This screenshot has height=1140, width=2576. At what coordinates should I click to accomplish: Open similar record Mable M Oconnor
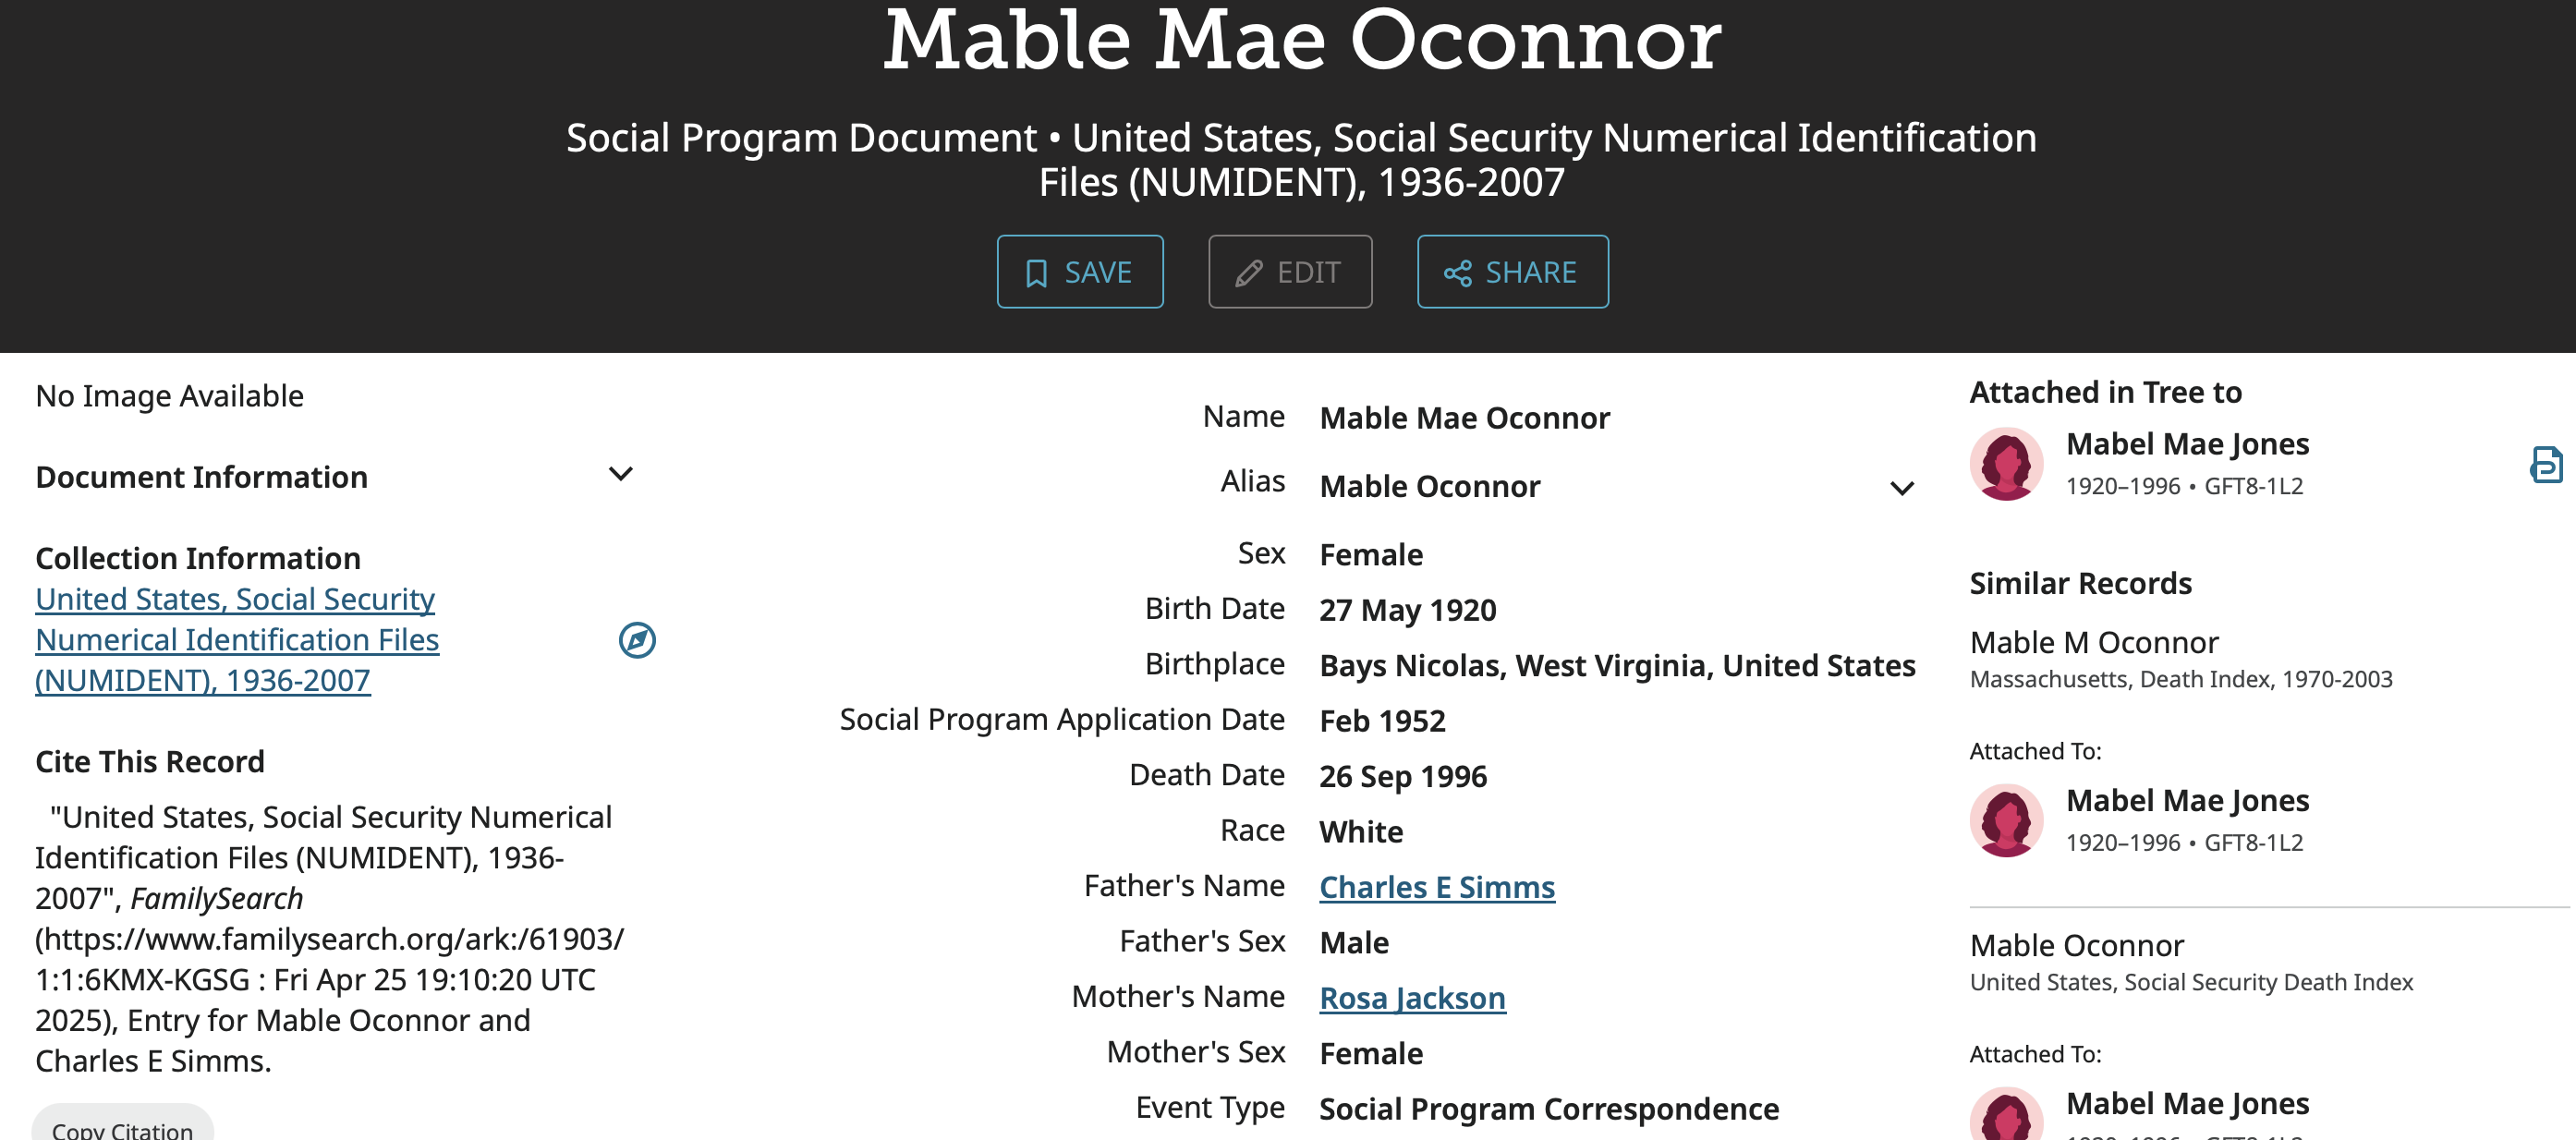click(x=2093, y=642)
